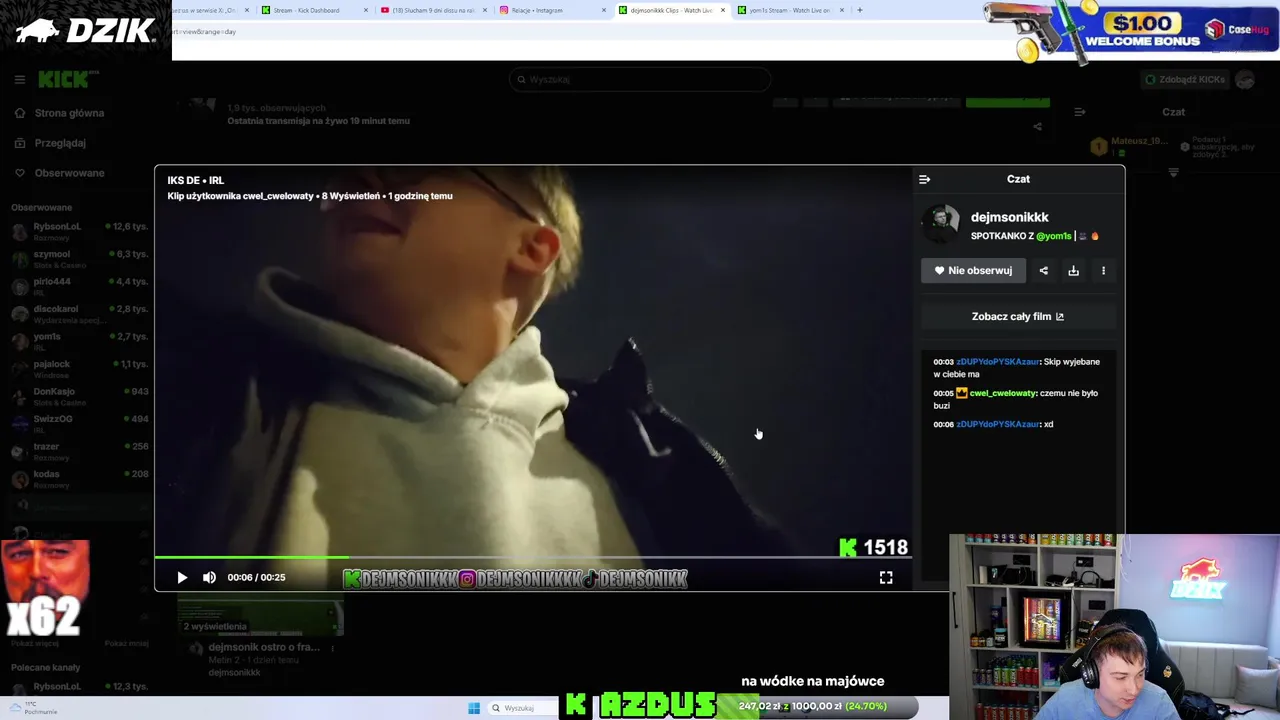Screen dimensions: 1280x720
Task: Switch to Słucham 9 dni dissu YouTube tab
Action: (432, 10)
